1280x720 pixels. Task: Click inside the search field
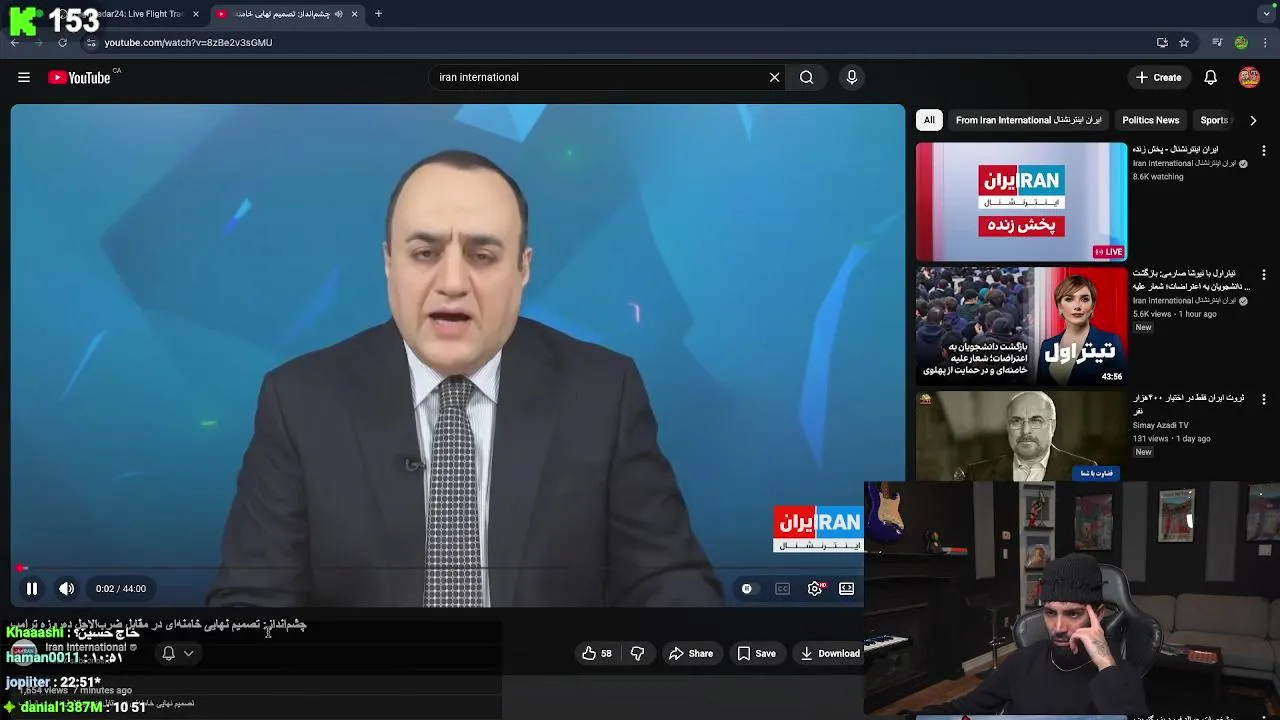click(598, 77)
